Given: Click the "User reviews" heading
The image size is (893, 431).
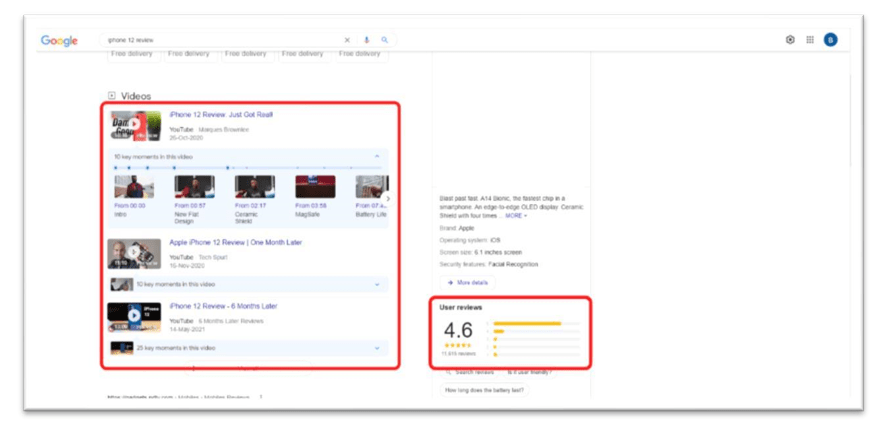Looking at the screenshot, I should pos(461,307).
